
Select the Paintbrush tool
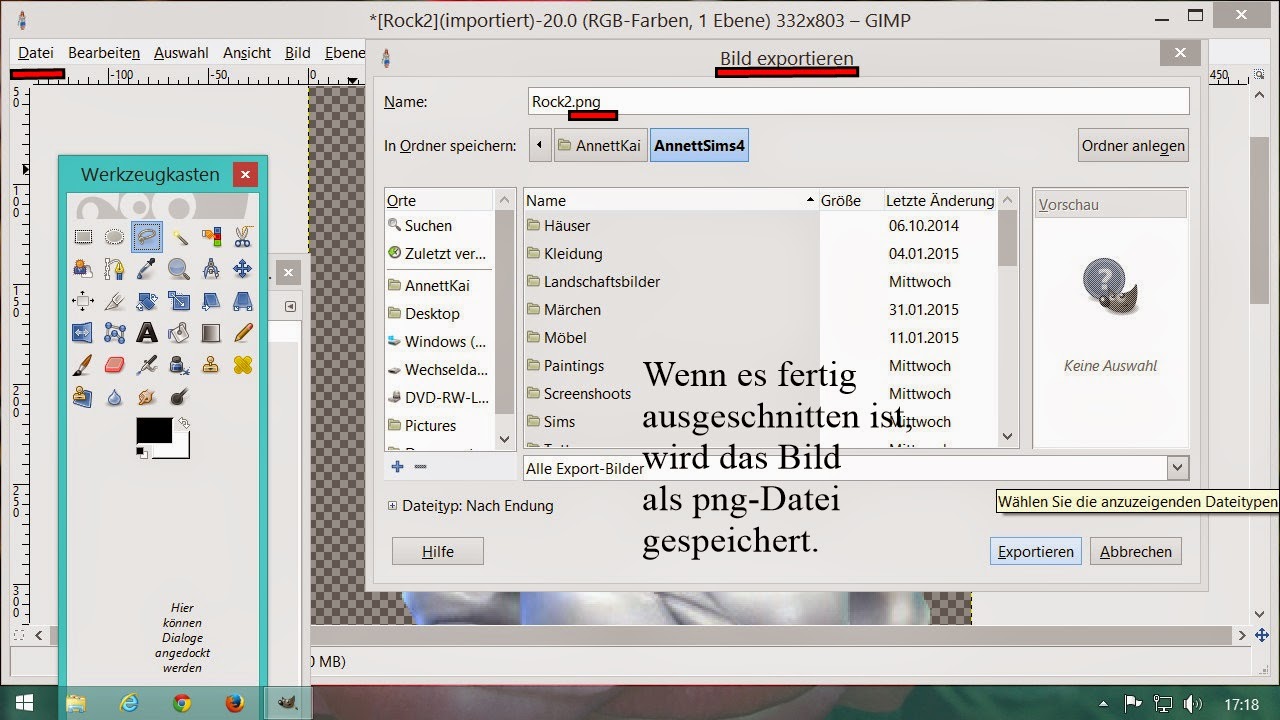point(83,365)
